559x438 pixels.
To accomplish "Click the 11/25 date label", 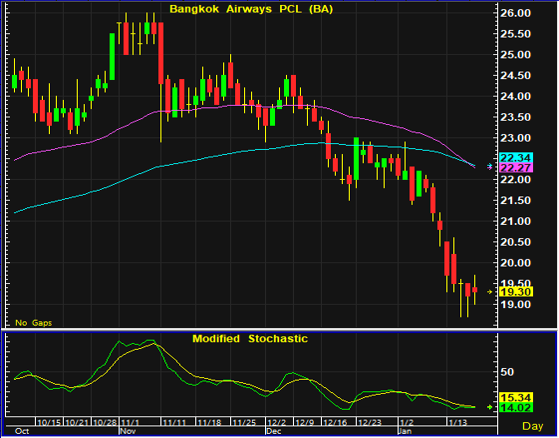I will pyautogui.click(x=244, y=423).
